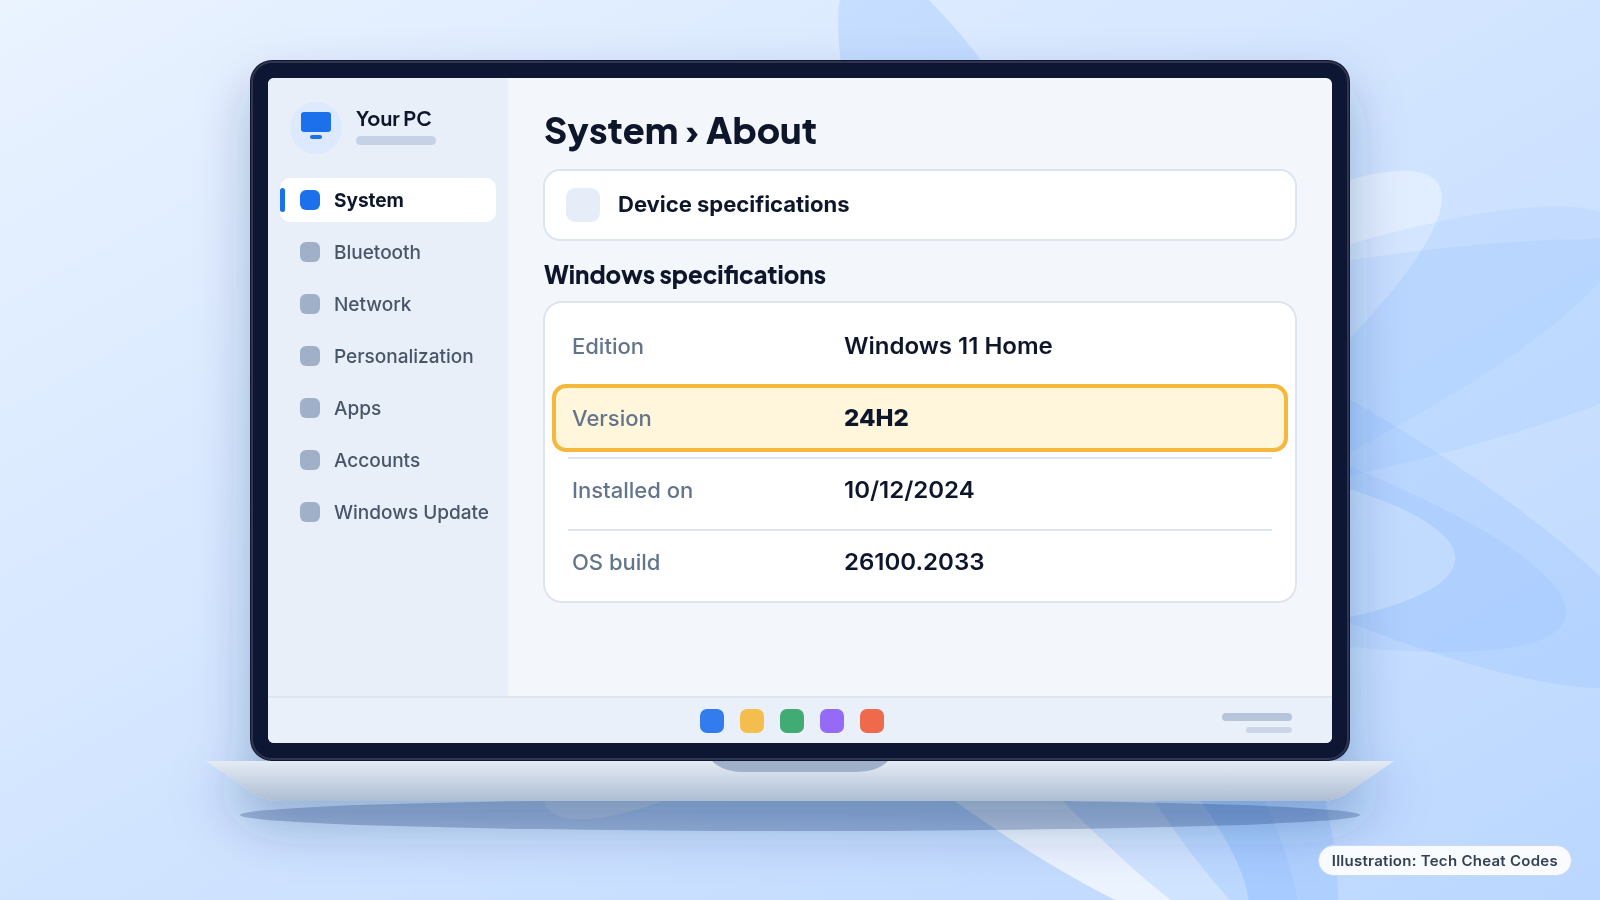Select the 10/12/2024 install date
Screen dimensions: 1600x900
pyautogui.click(x=909, y=490)
